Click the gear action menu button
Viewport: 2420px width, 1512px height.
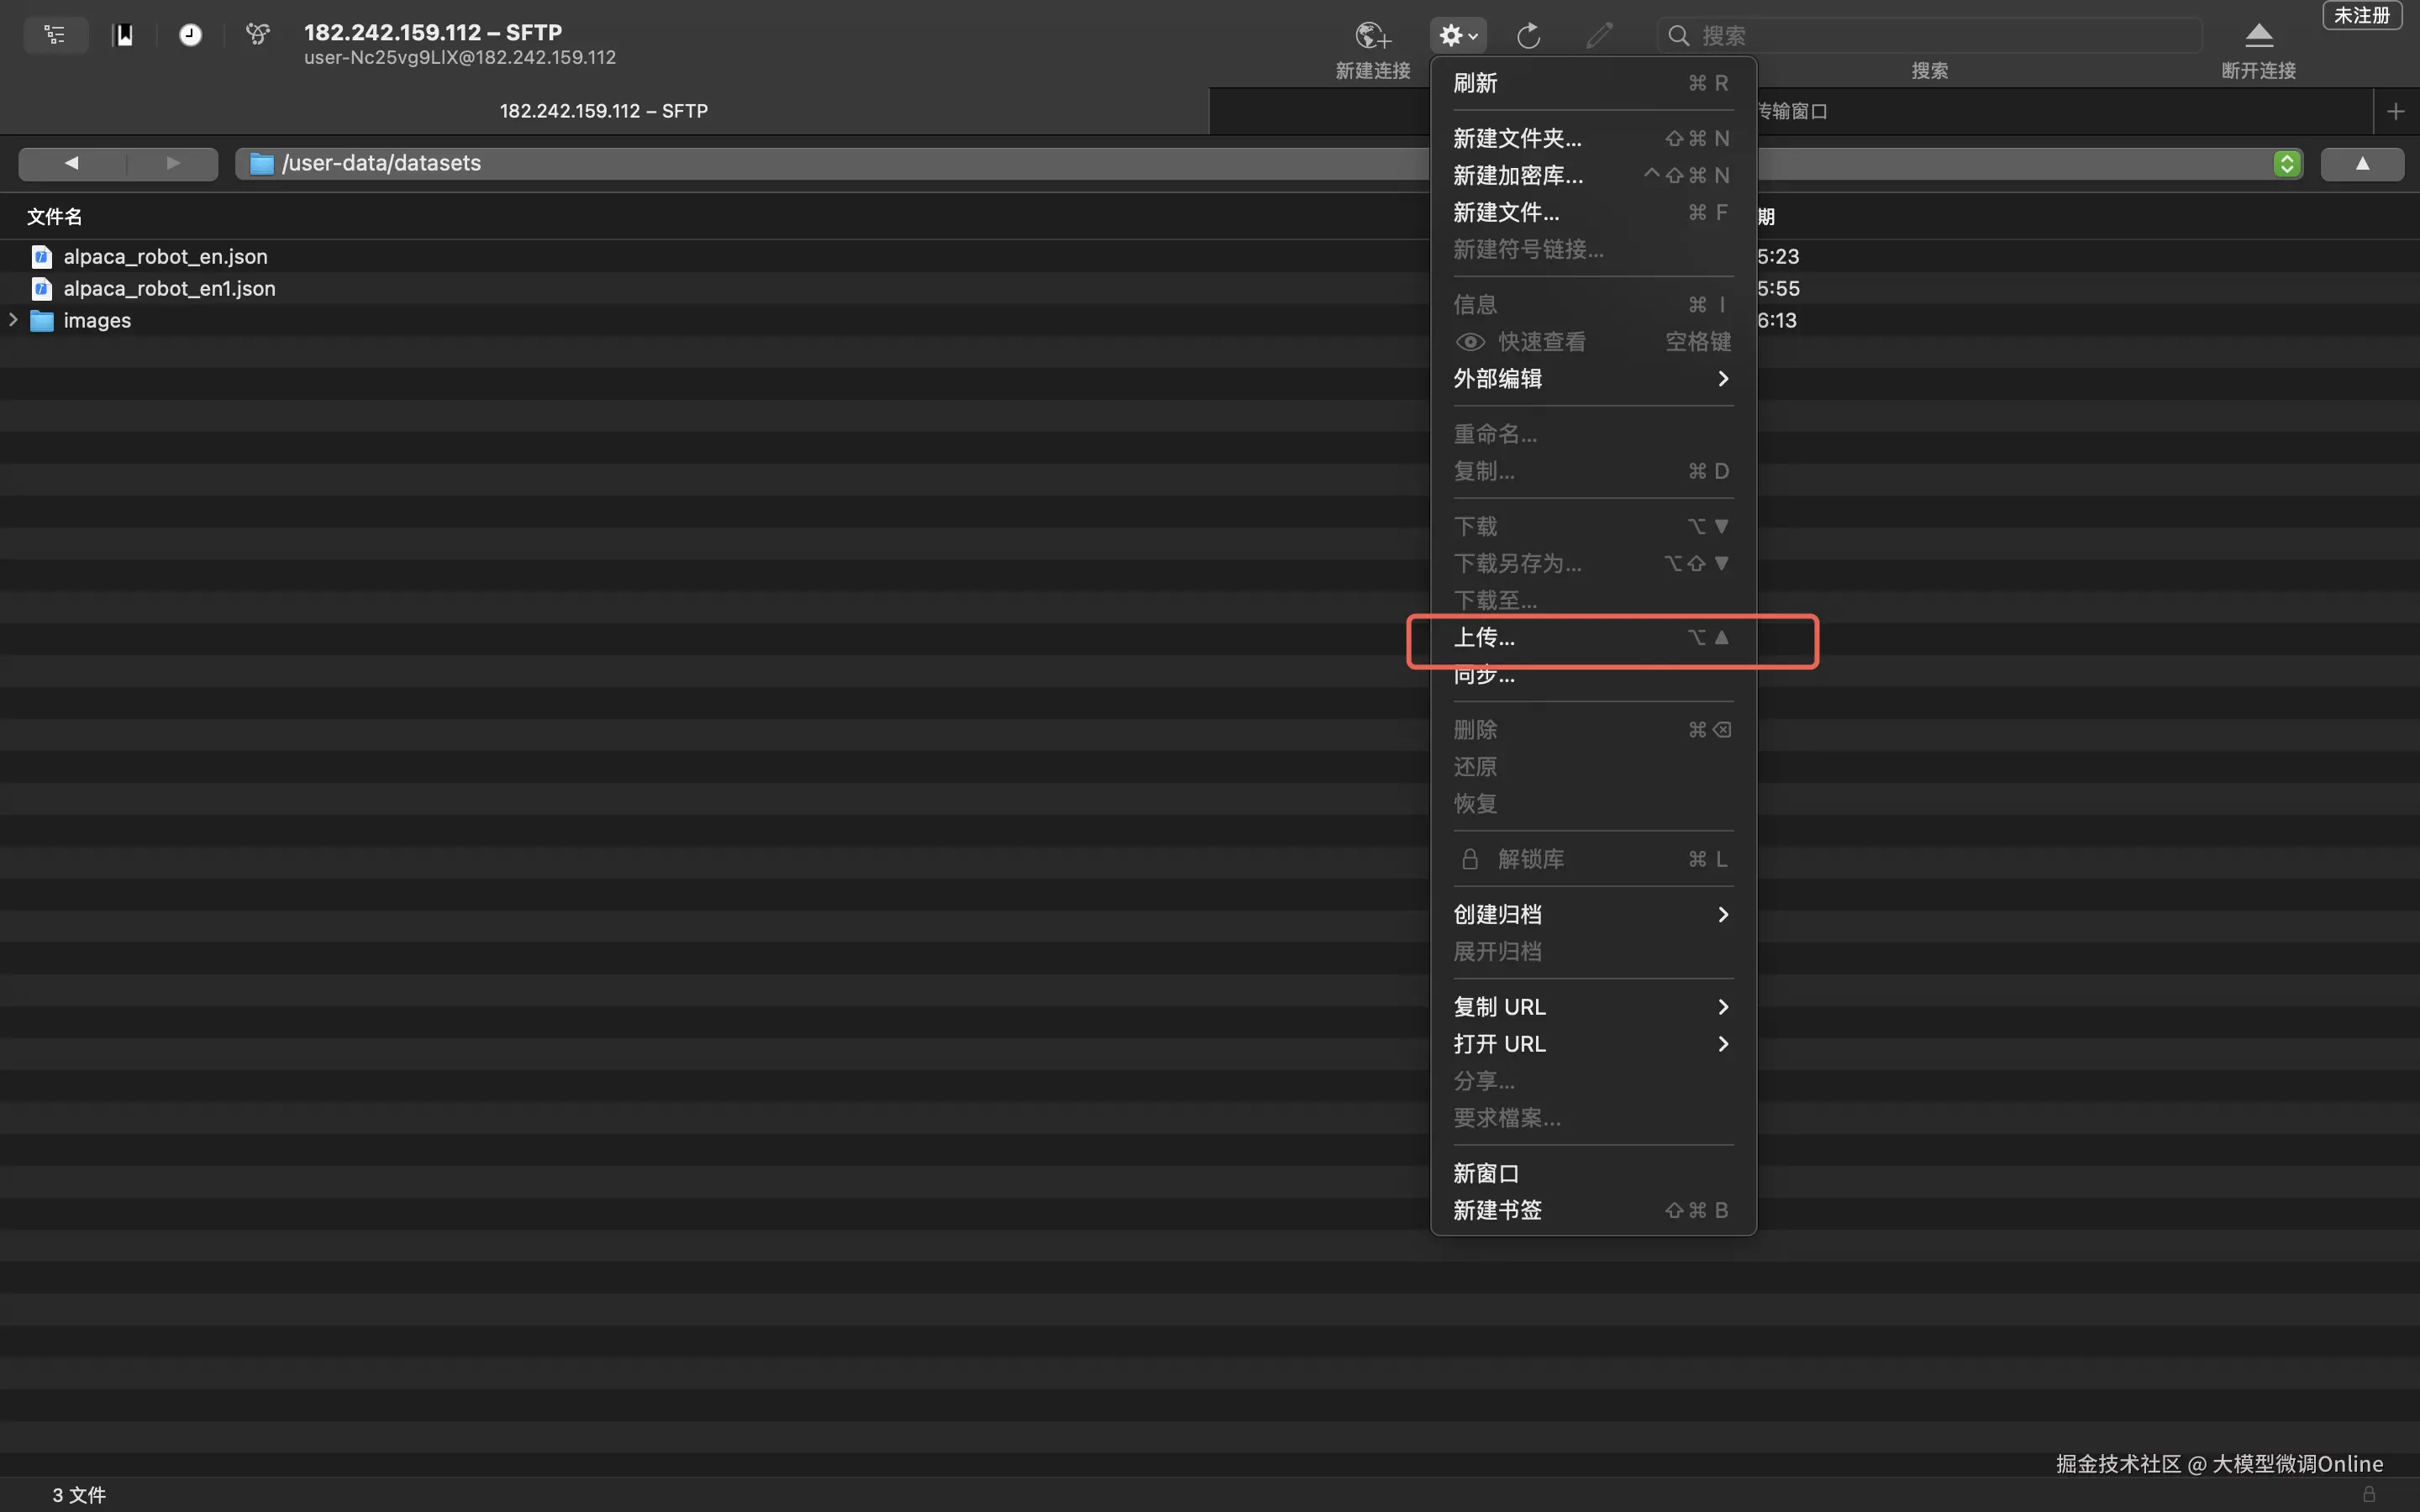(x=1457, y=36)
